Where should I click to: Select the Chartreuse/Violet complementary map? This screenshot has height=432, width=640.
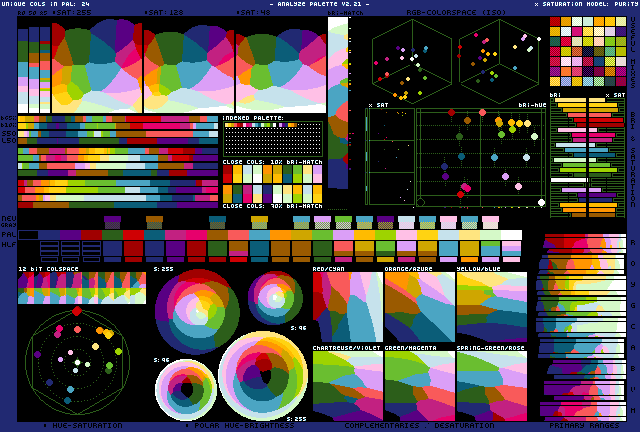click(x=347, y=385)
